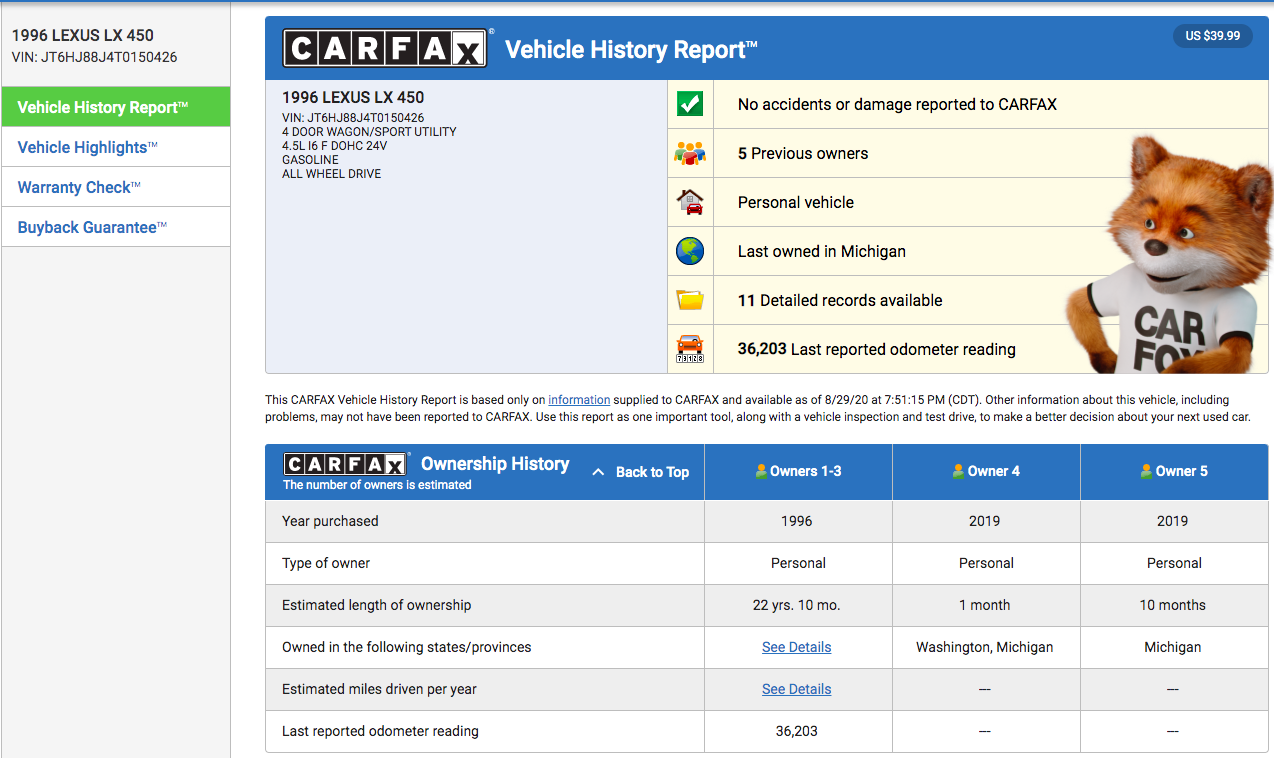This screenshot has width=1274, height=758.
Task: Open the Vehicle Highlights section
Action: click(116, 147)
